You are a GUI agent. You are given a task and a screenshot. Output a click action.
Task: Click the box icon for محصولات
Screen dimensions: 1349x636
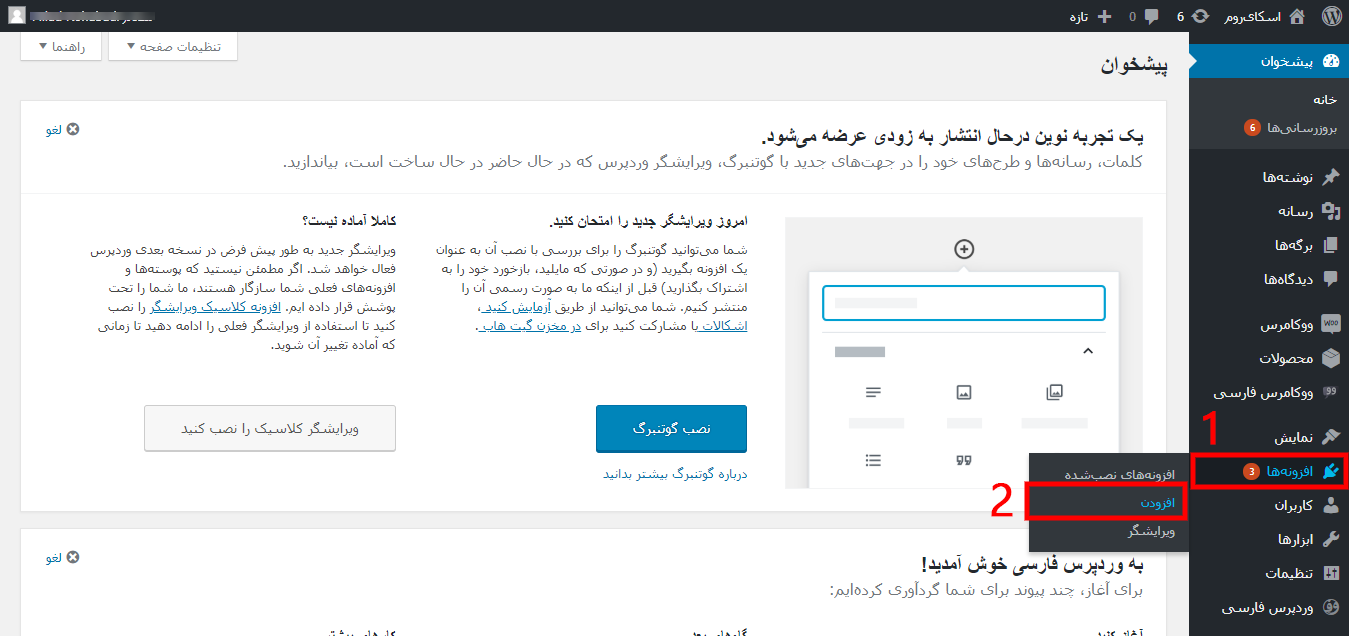[x=1330, y=358]
